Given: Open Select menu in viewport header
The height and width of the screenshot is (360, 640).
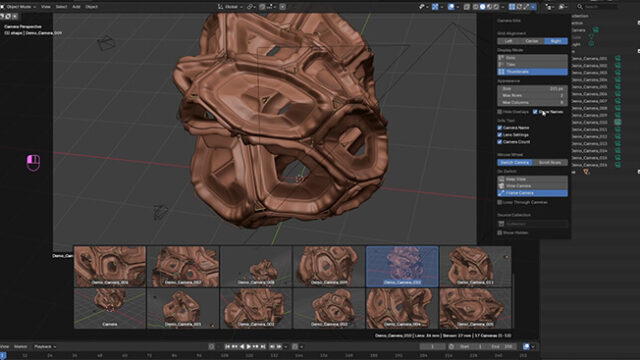Looking at the screenshot, I should point(61,7).
